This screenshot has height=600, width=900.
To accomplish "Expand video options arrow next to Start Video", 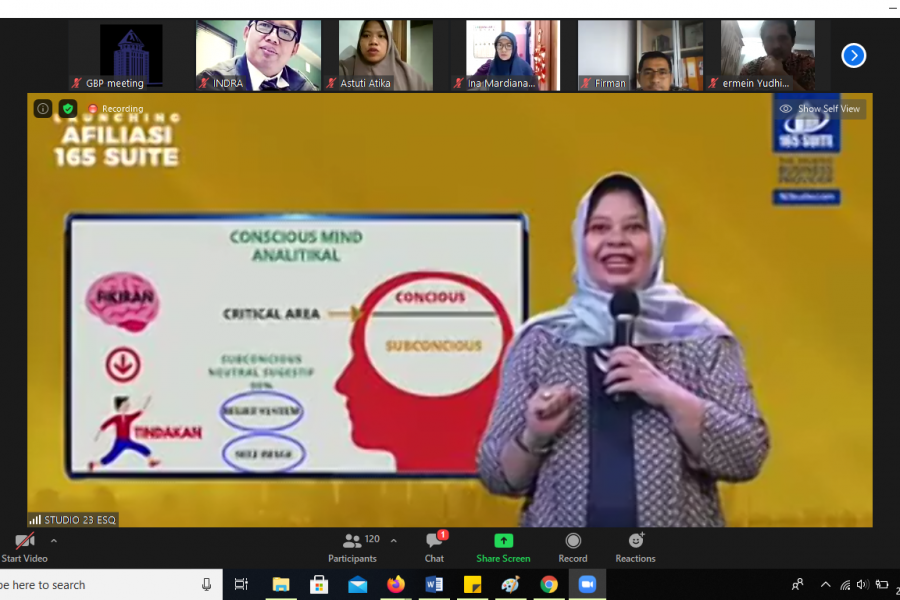I will (54, 541).
